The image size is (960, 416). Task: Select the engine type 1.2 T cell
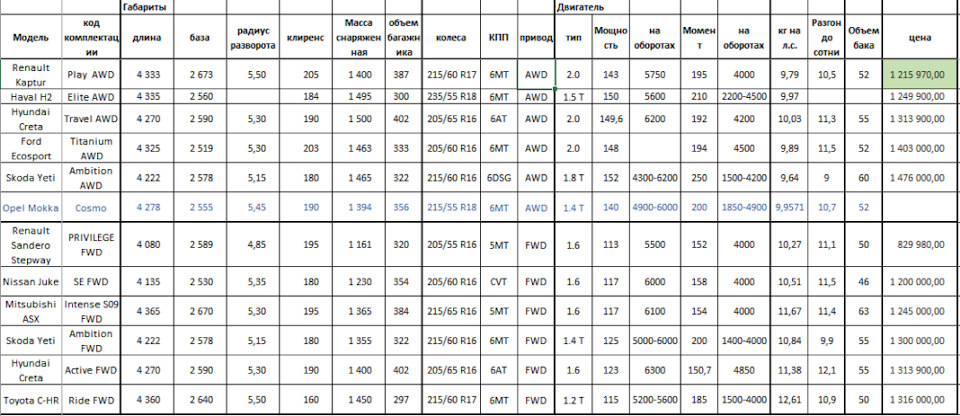click(573, 399)
